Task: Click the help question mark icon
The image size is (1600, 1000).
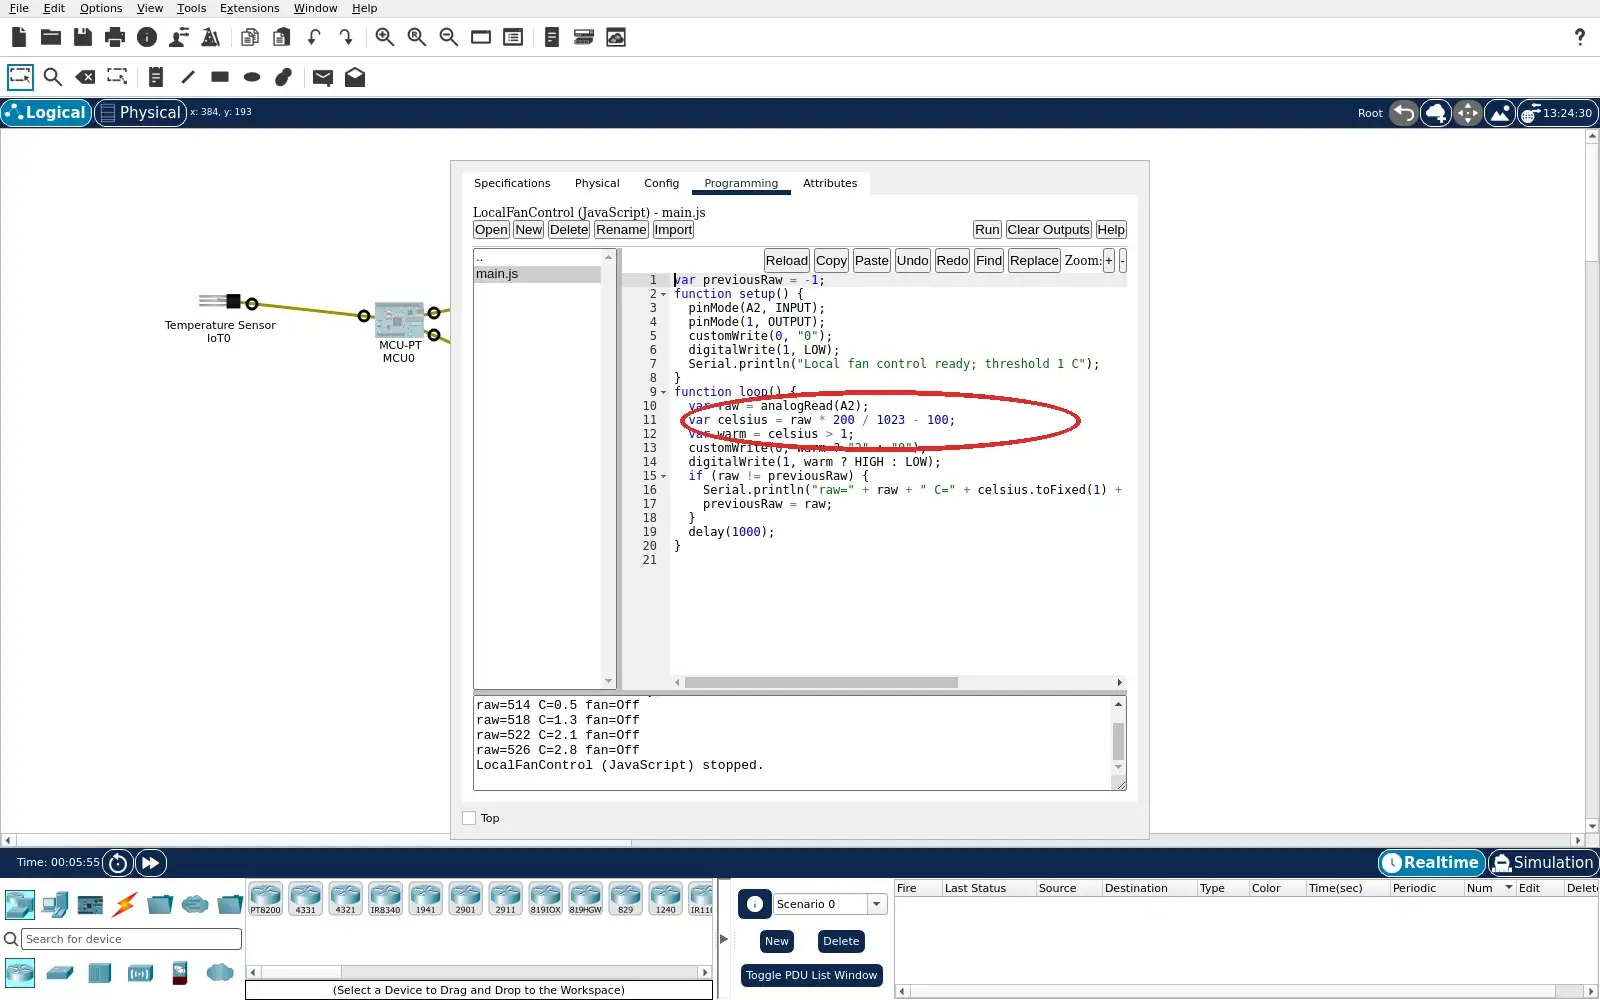Action: point(1580,37)
